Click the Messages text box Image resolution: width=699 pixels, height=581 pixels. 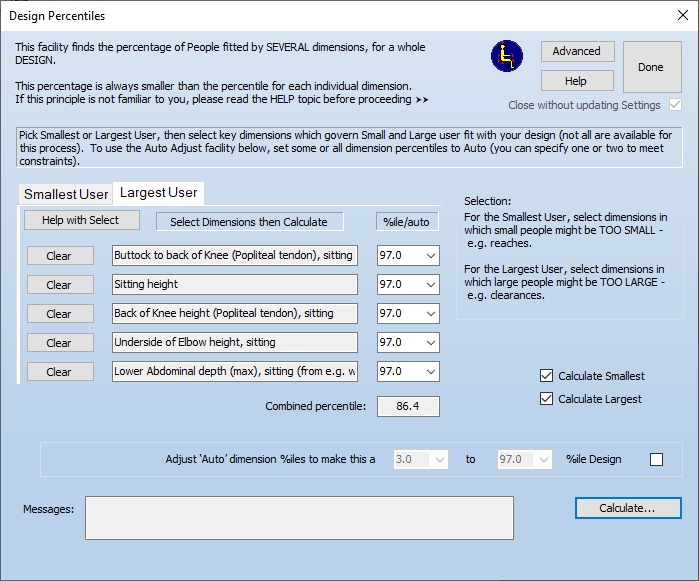299,518
